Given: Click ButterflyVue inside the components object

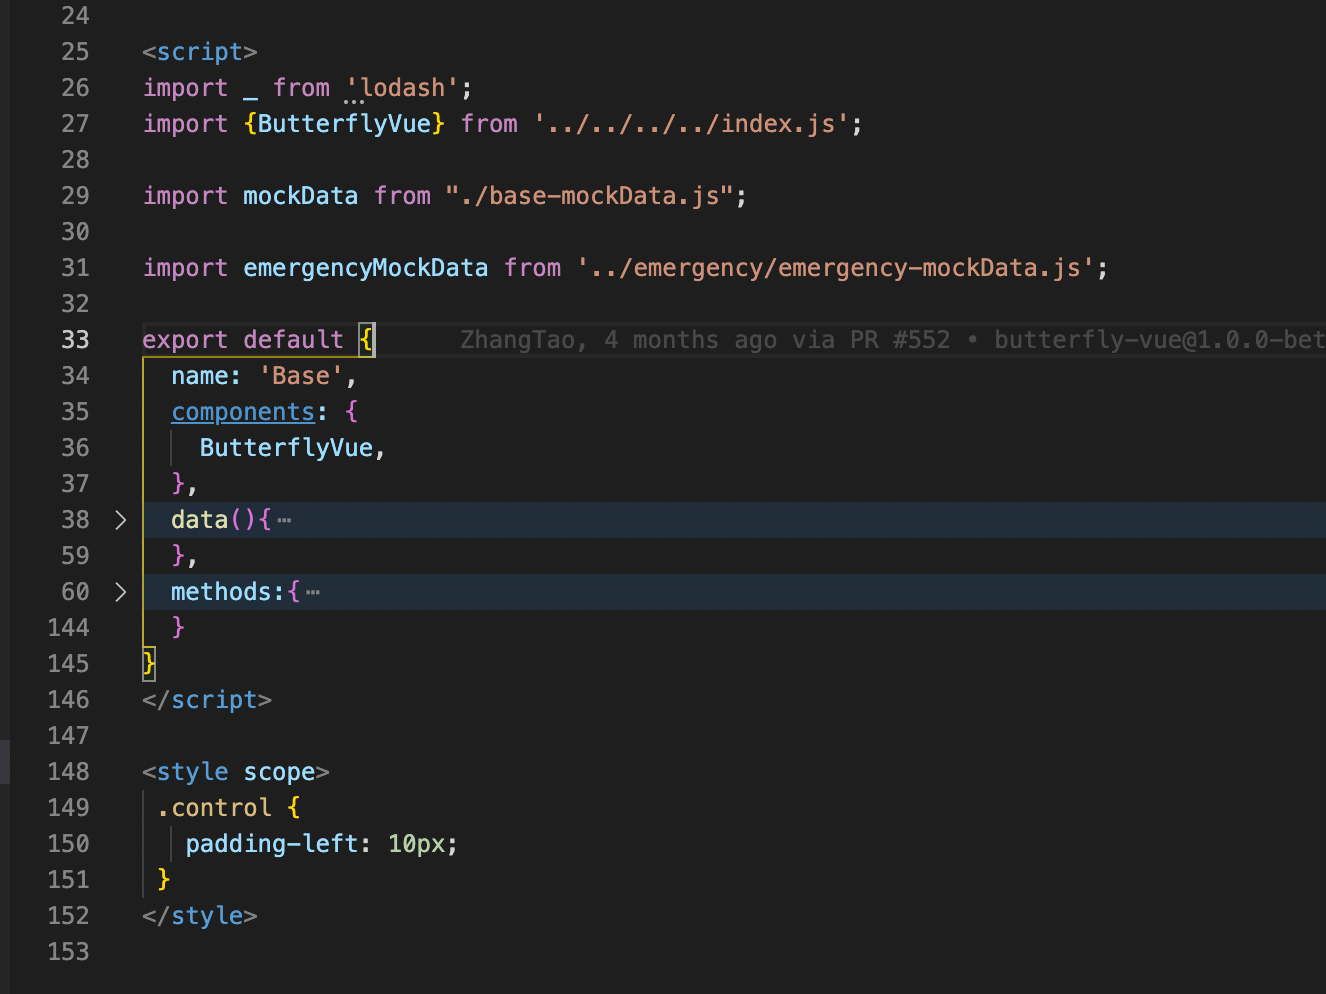Looking at the screenshot, I should coord(286,448).
